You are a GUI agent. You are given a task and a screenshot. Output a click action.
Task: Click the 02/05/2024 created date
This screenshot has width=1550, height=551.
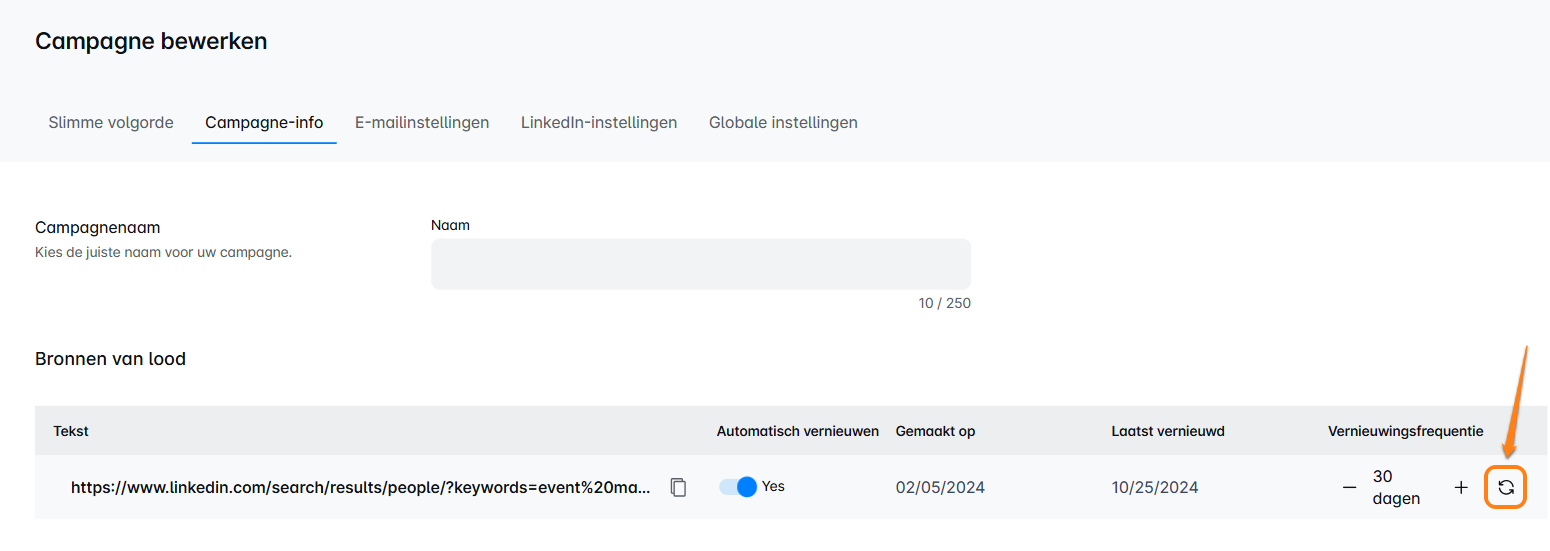[x=940, y=488]
